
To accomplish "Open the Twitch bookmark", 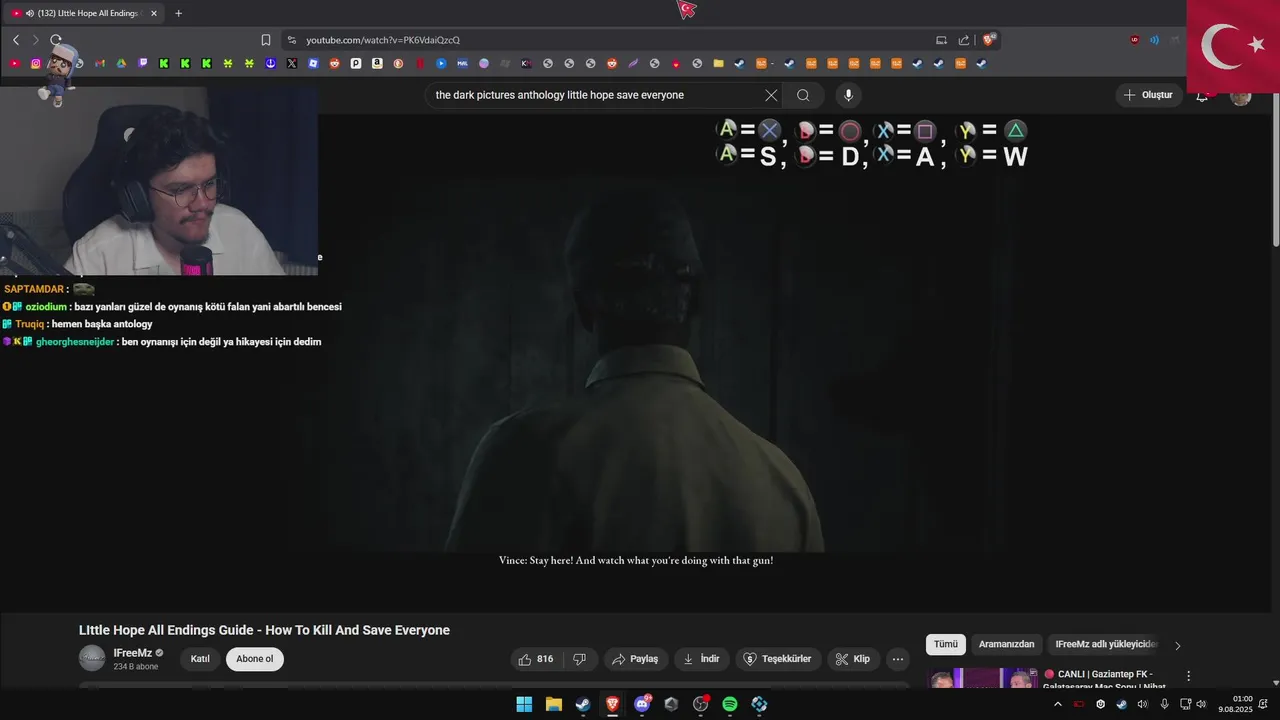I will click(x=143, y=63).
